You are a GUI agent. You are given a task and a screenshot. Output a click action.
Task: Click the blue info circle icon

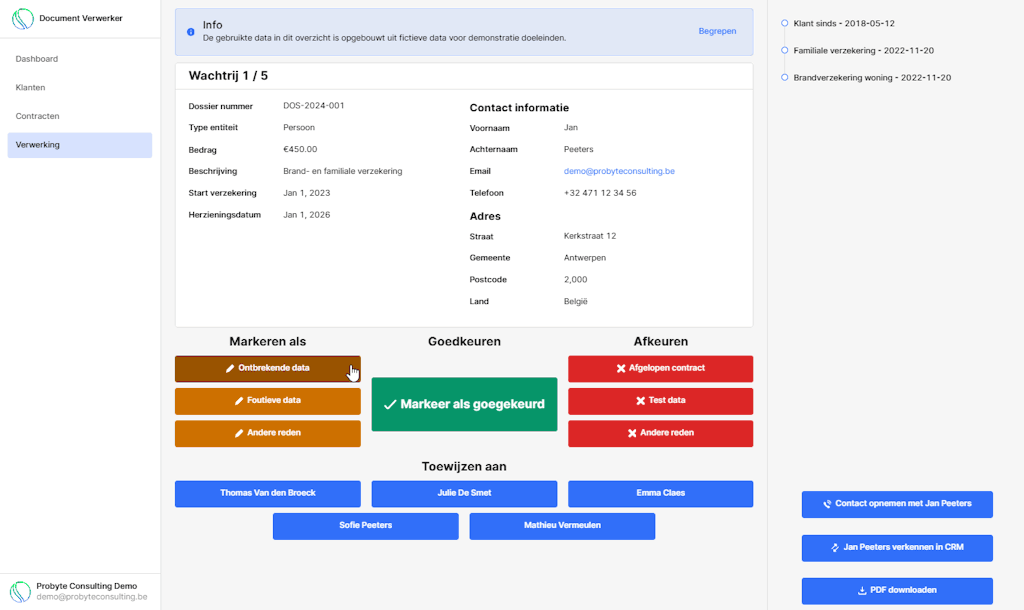click(x=191, y=32)
